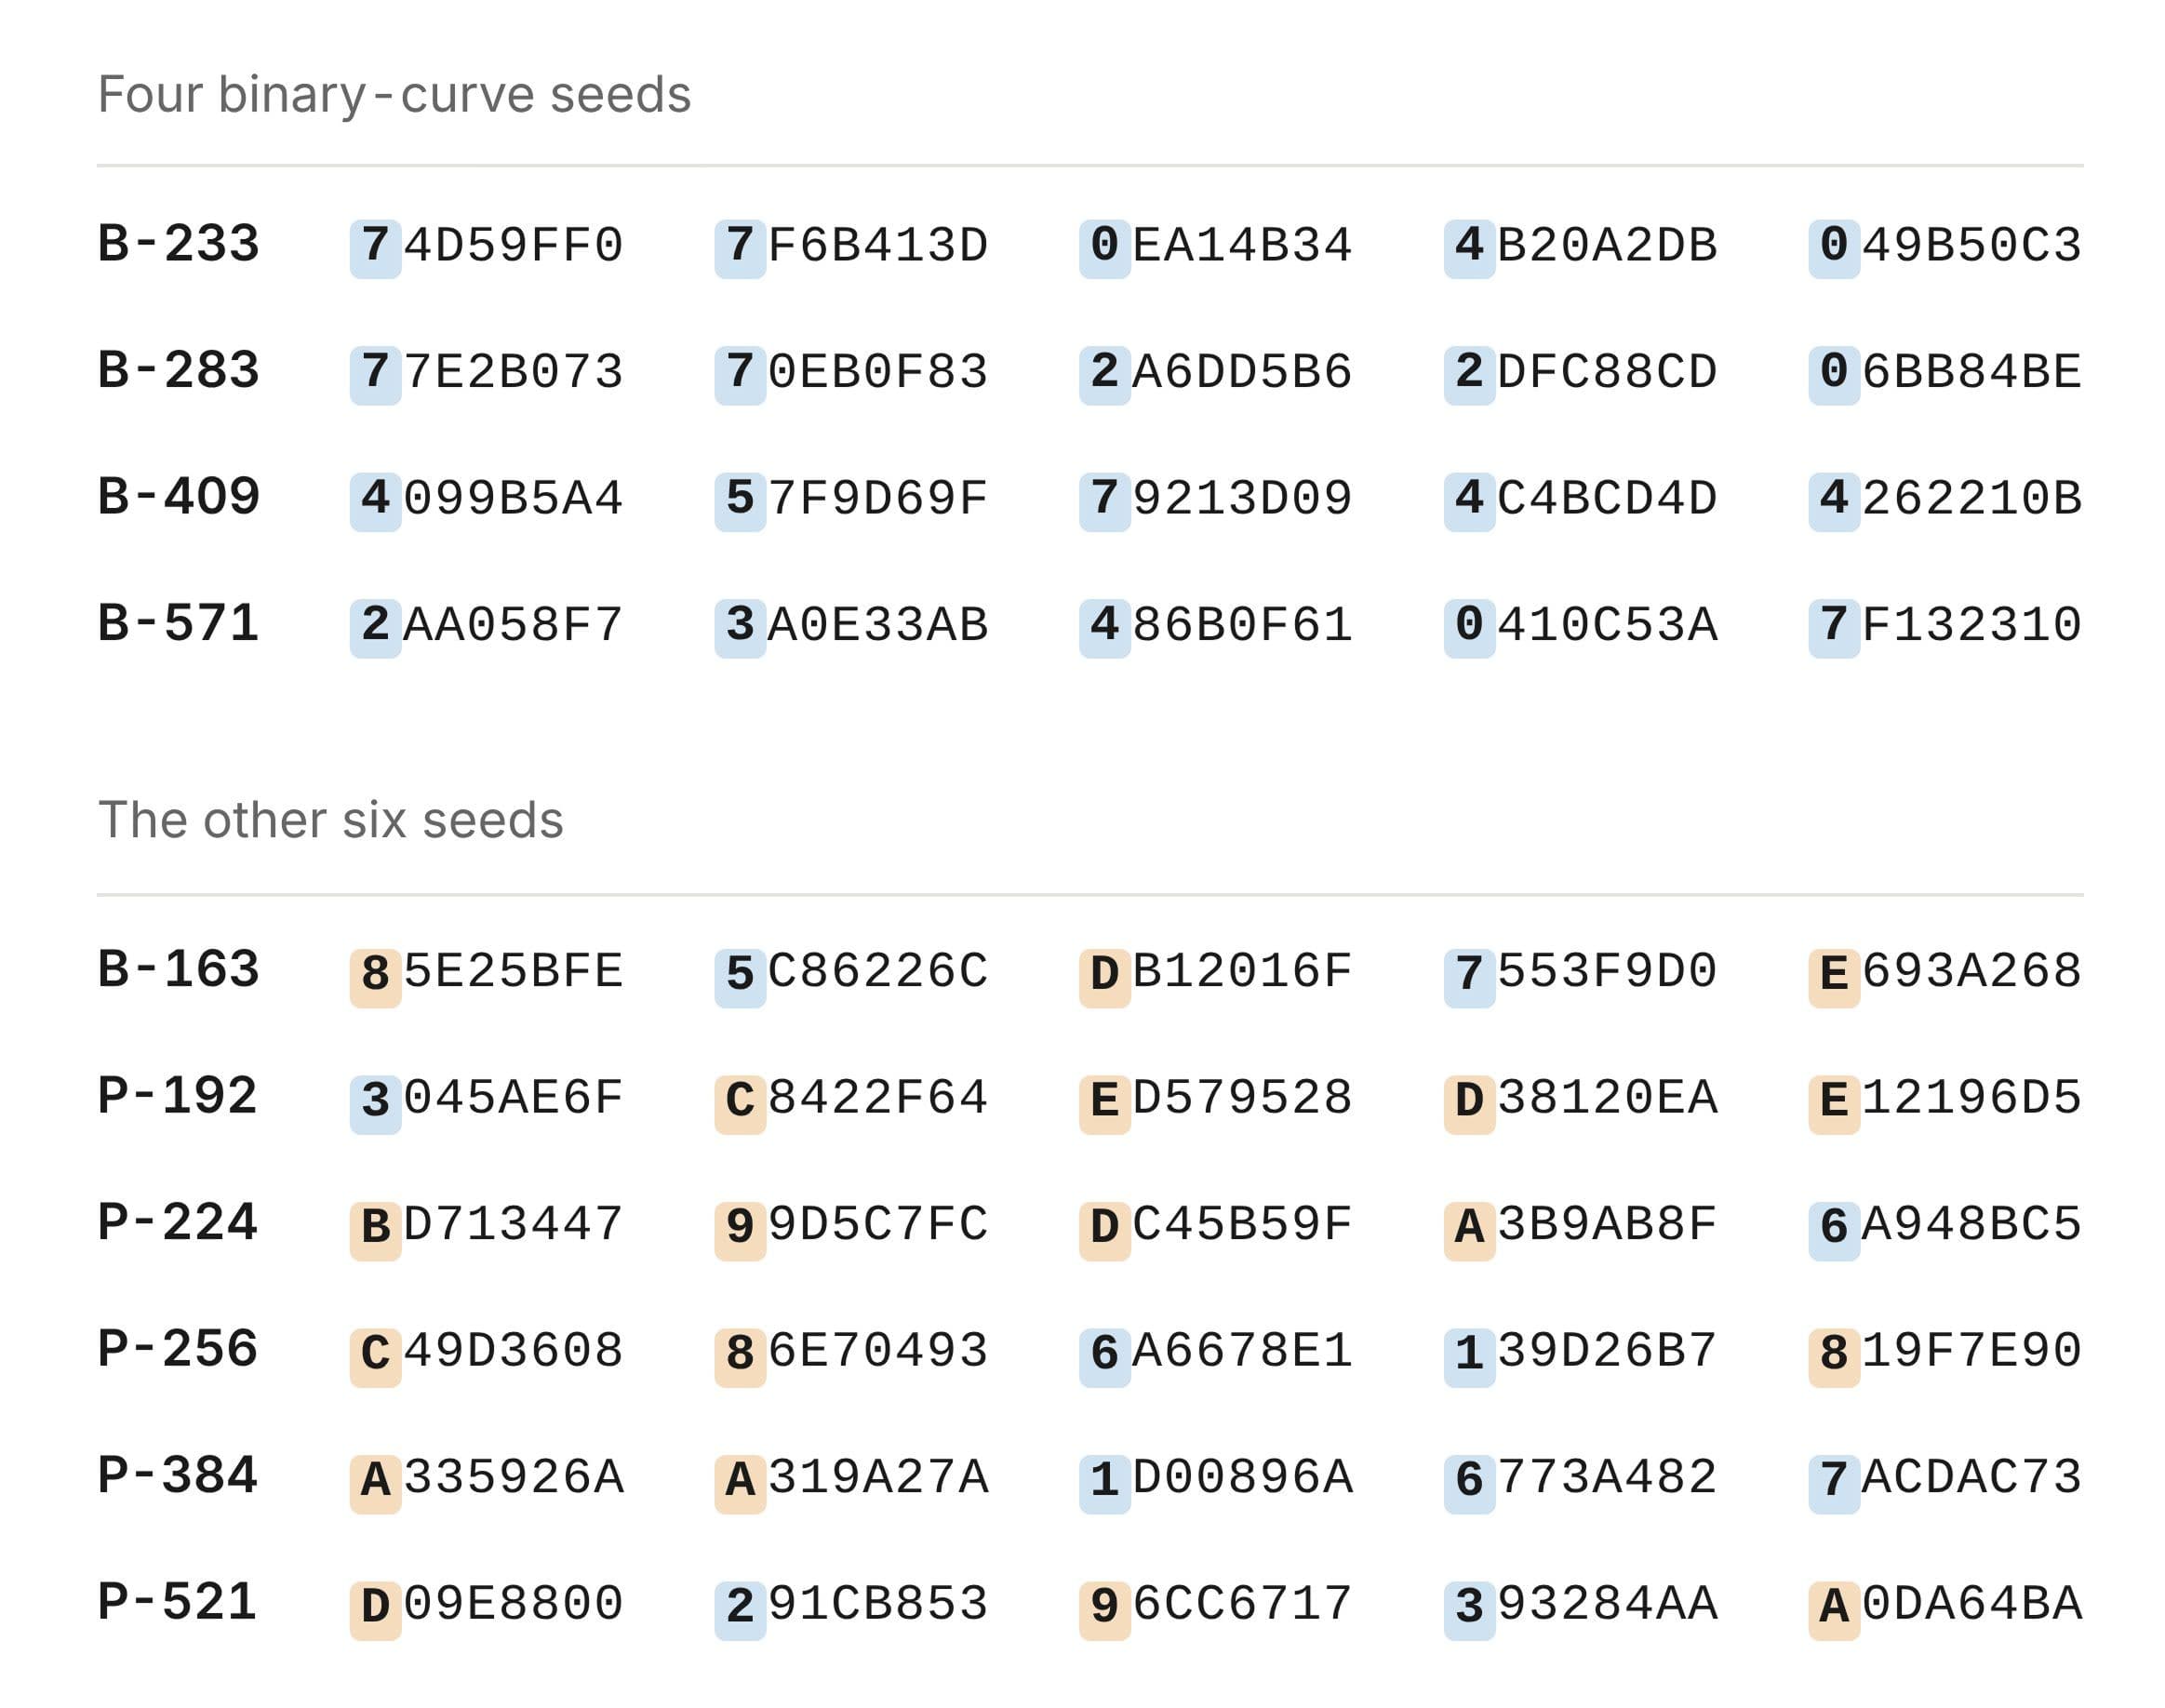Select hex word DB12016F in B-163
The image size is (2165, 1708).
pos(1215,973)
